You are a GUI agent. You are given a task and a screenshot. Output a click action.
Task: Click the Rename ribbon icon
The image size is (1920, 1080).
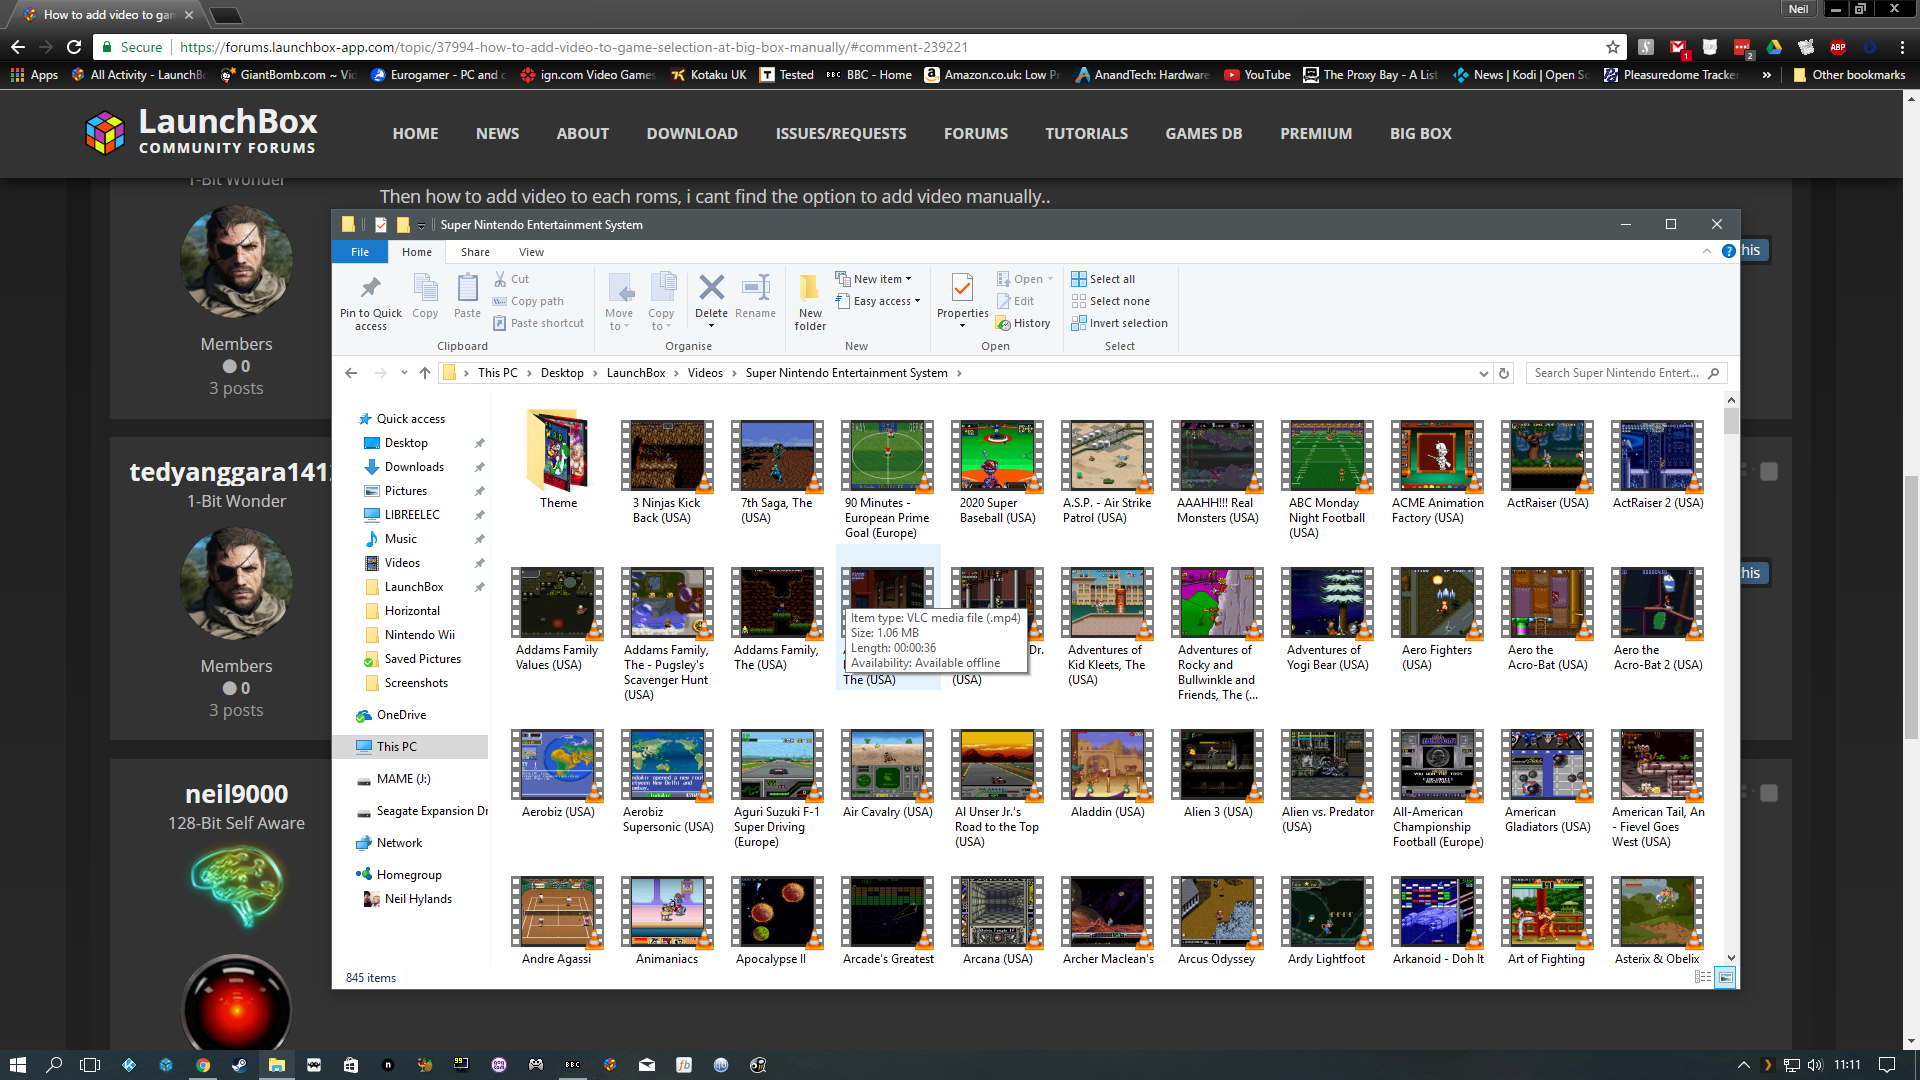coord(755,287)
